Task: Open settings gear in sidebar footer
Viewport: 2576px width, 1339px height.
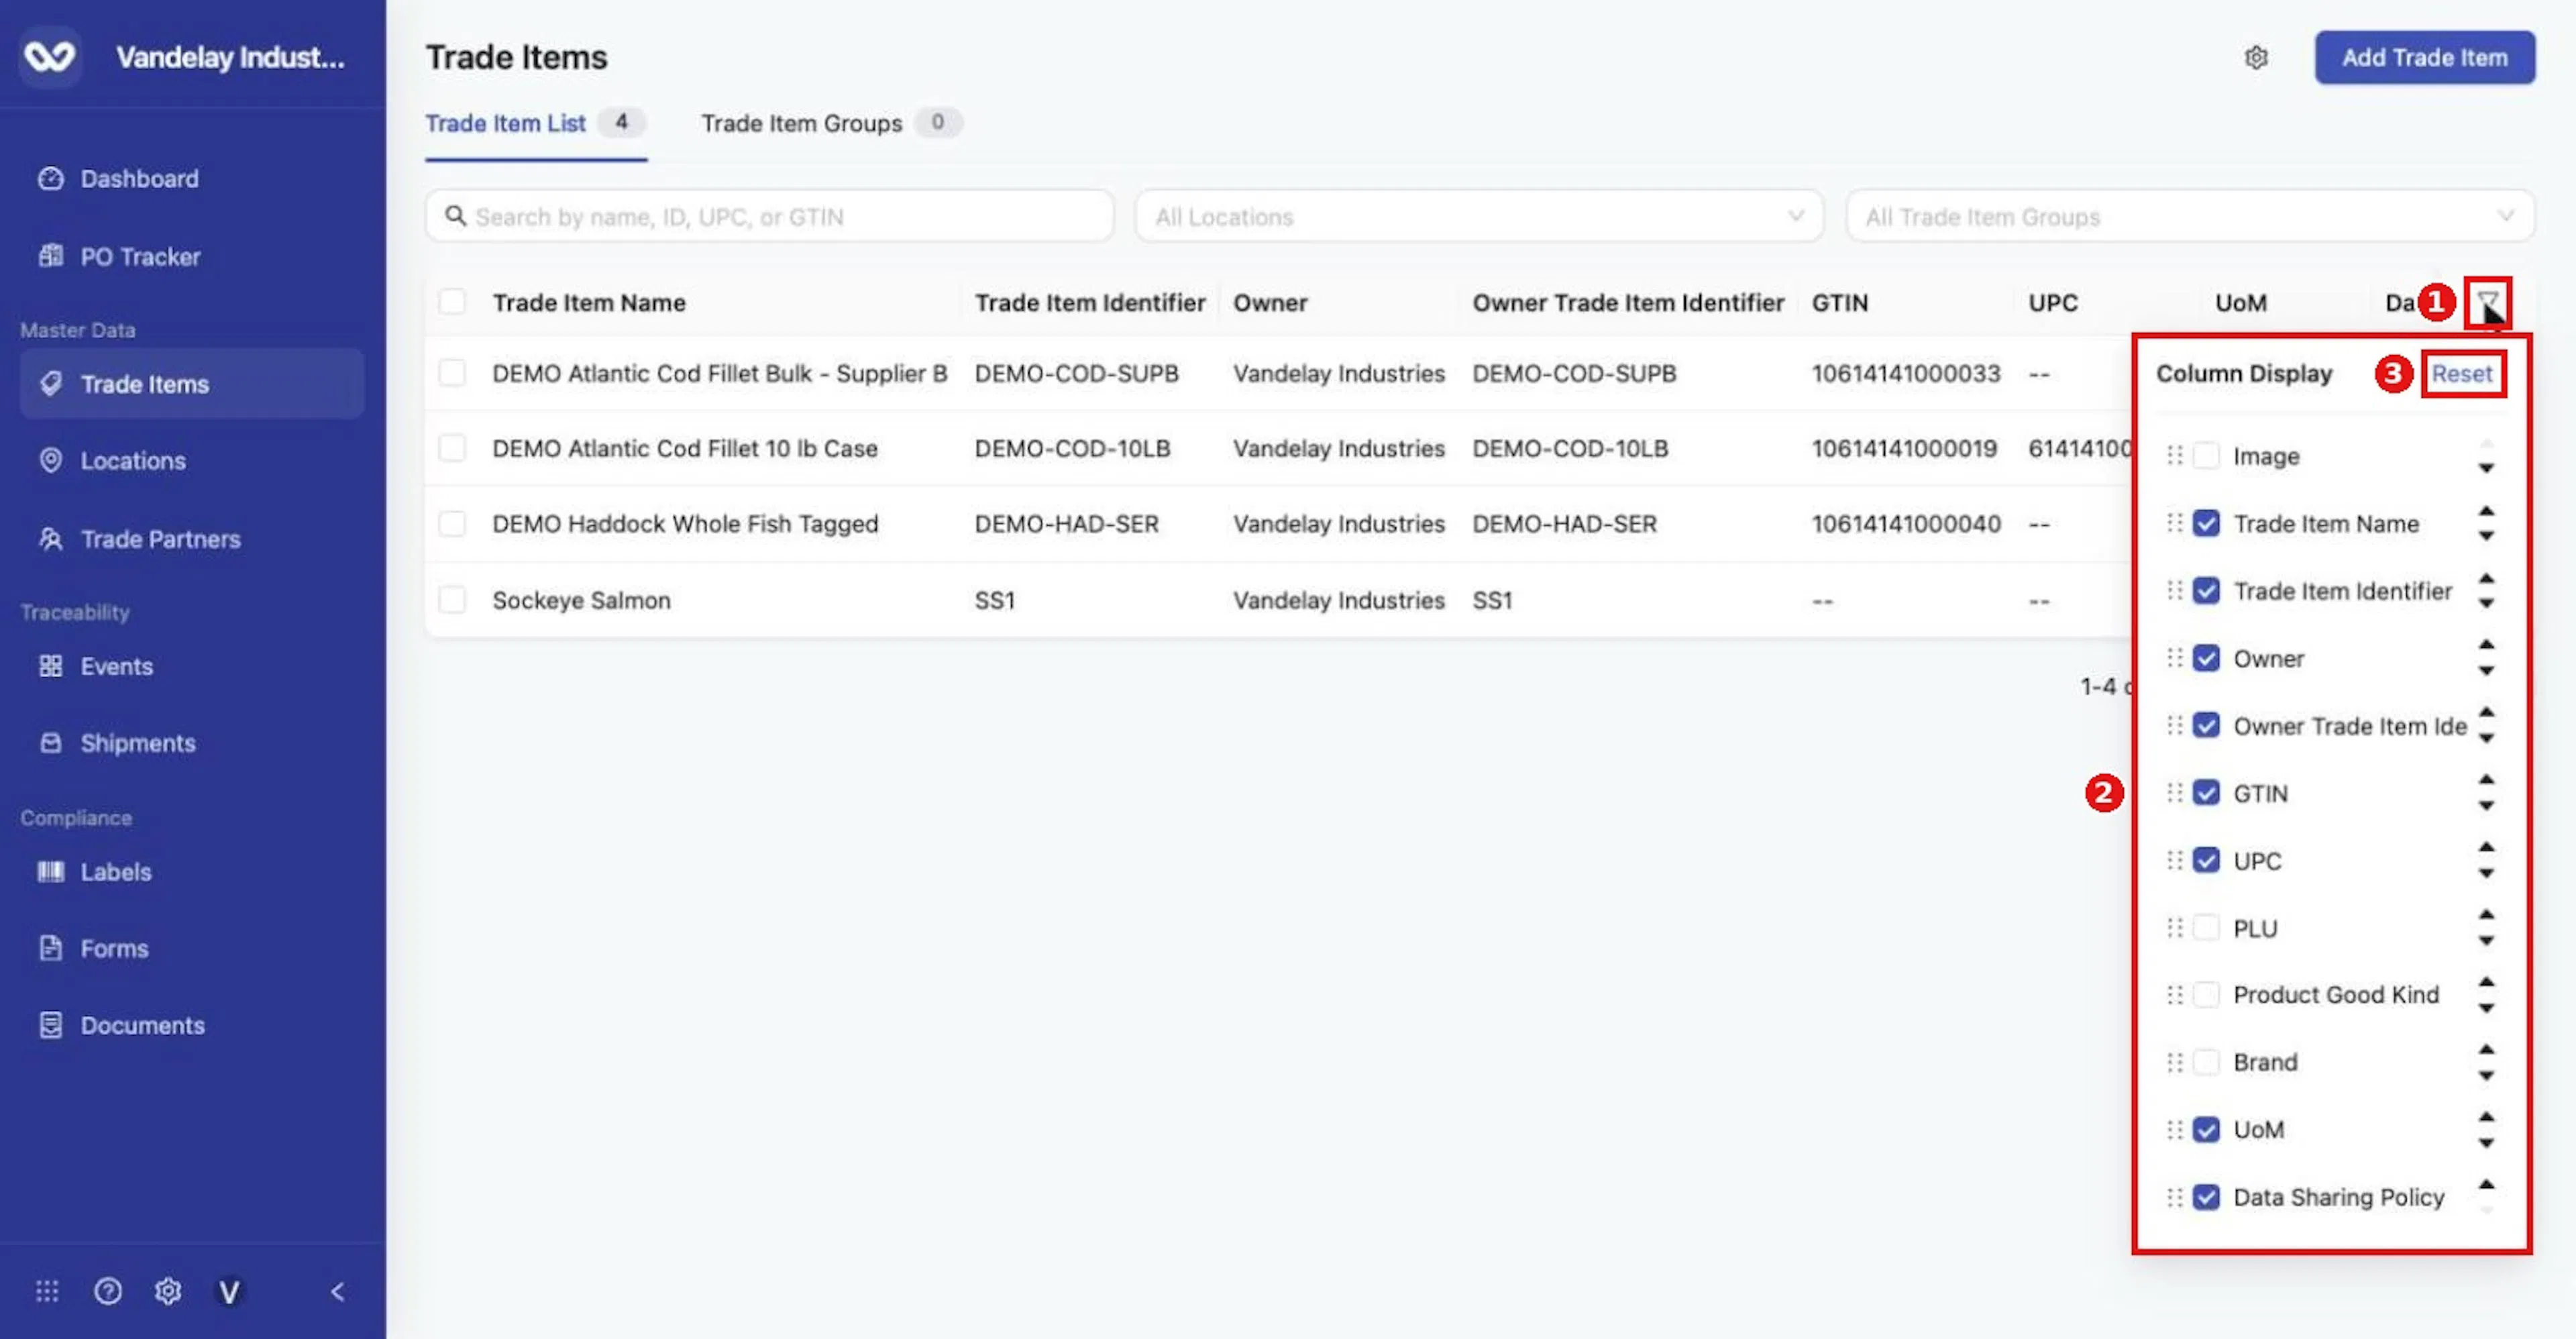Action: click(167, 1290)
